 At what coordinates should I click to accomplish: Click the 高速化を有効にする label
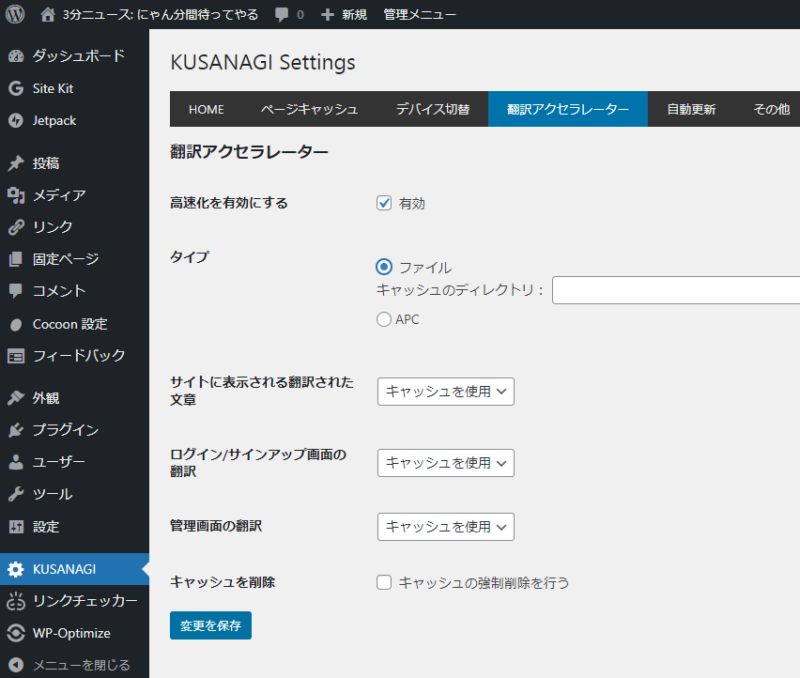(229, 203)
